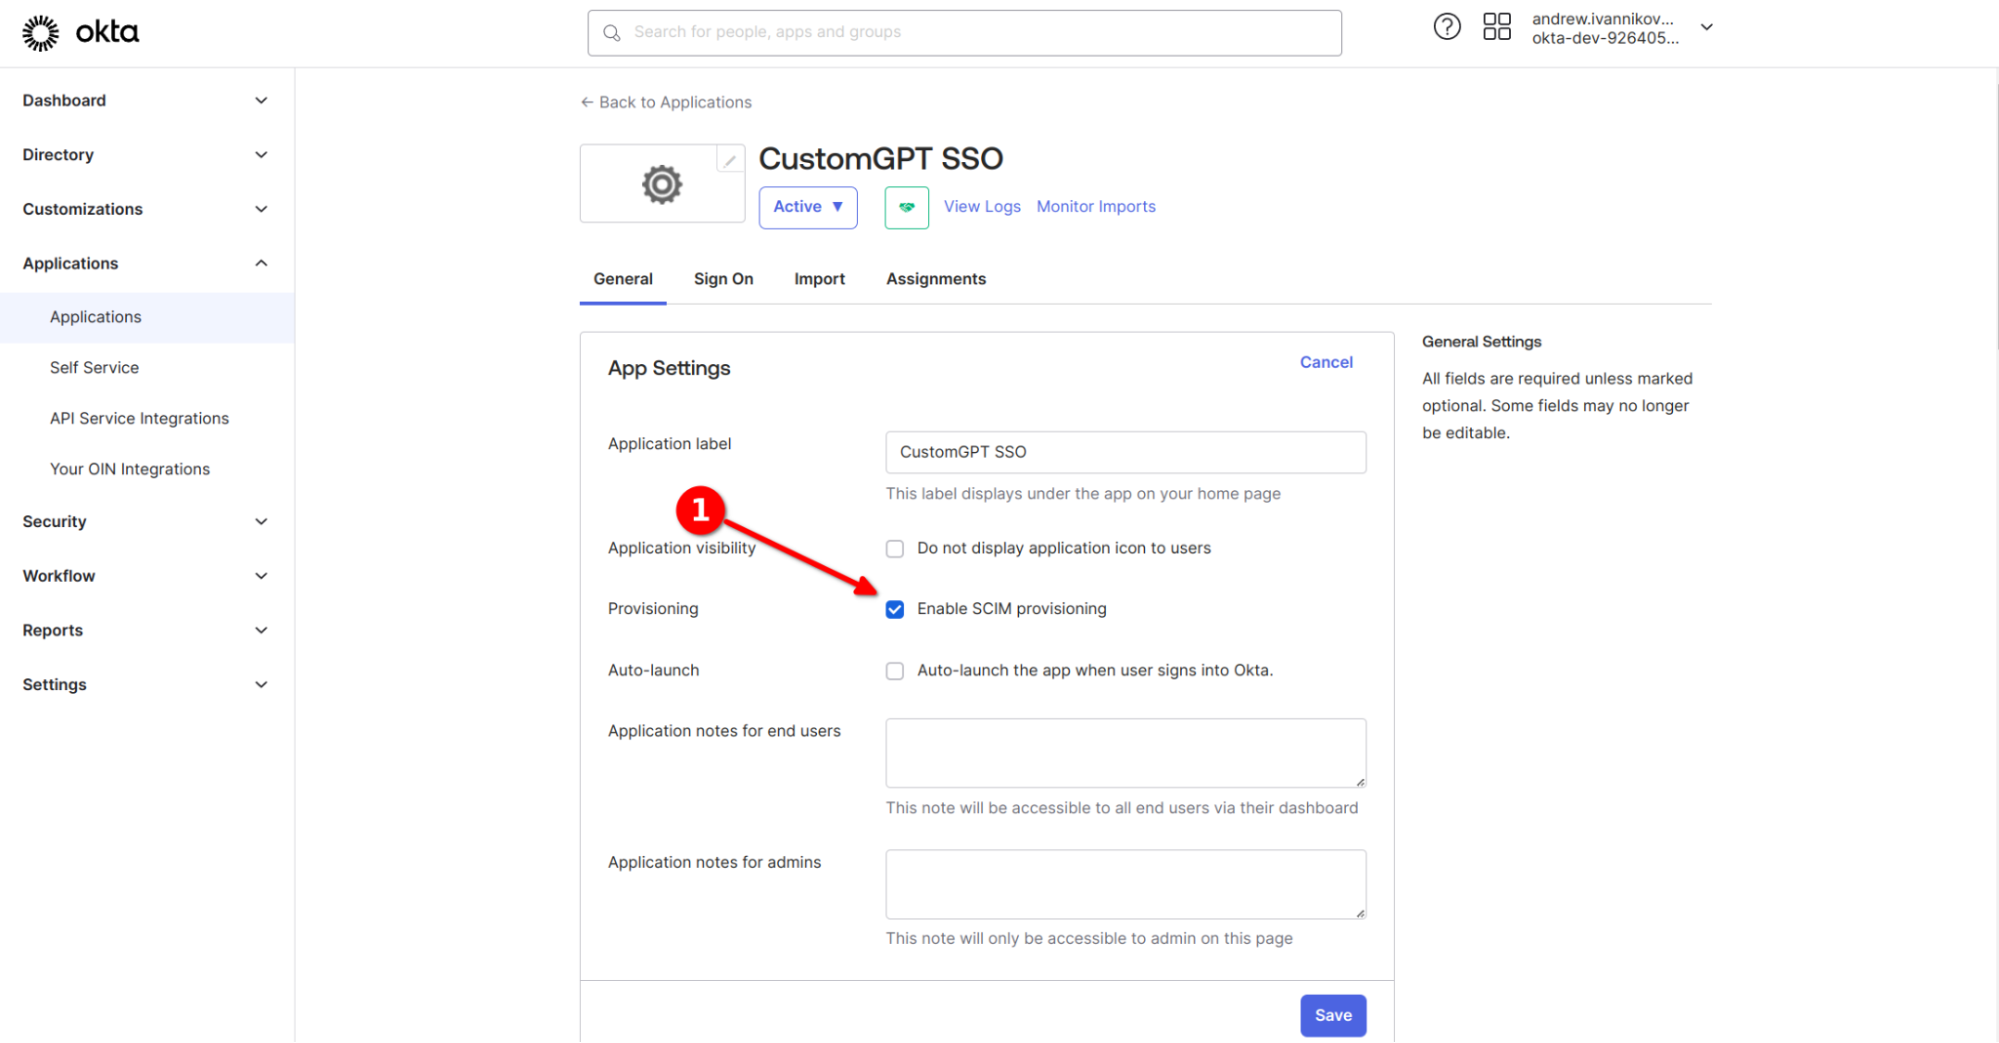Switch to the Import tab

(x=819, y=279)
